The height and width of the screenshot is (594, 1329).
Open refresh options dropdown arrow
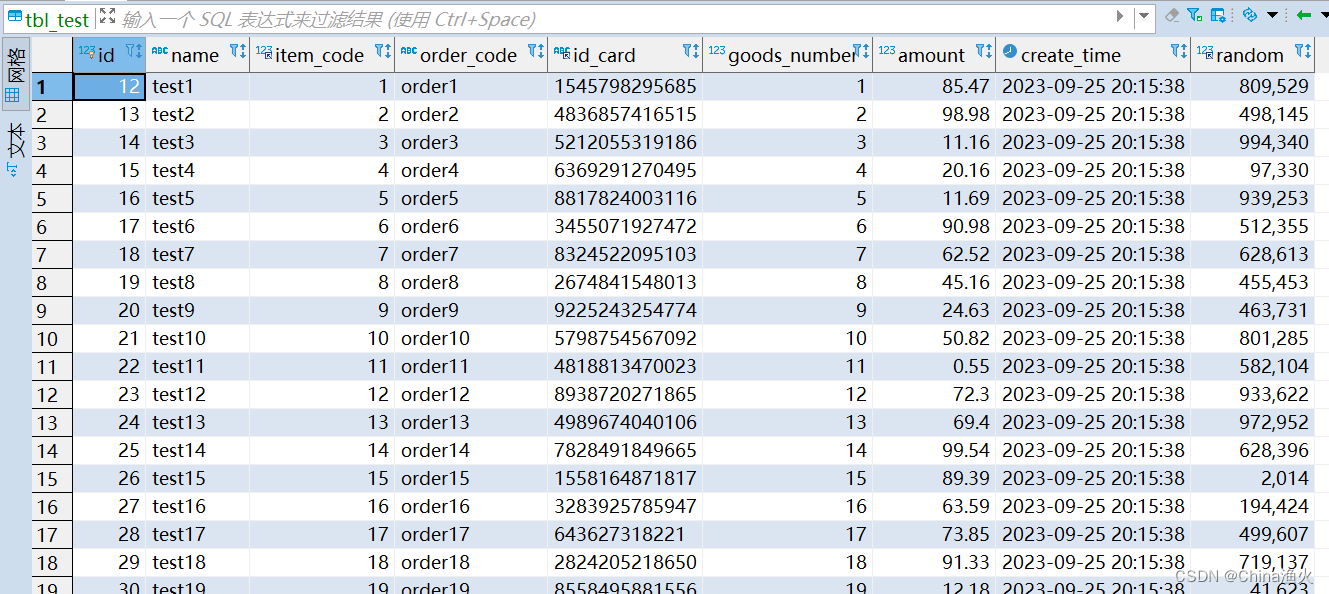pos(1272,15)
